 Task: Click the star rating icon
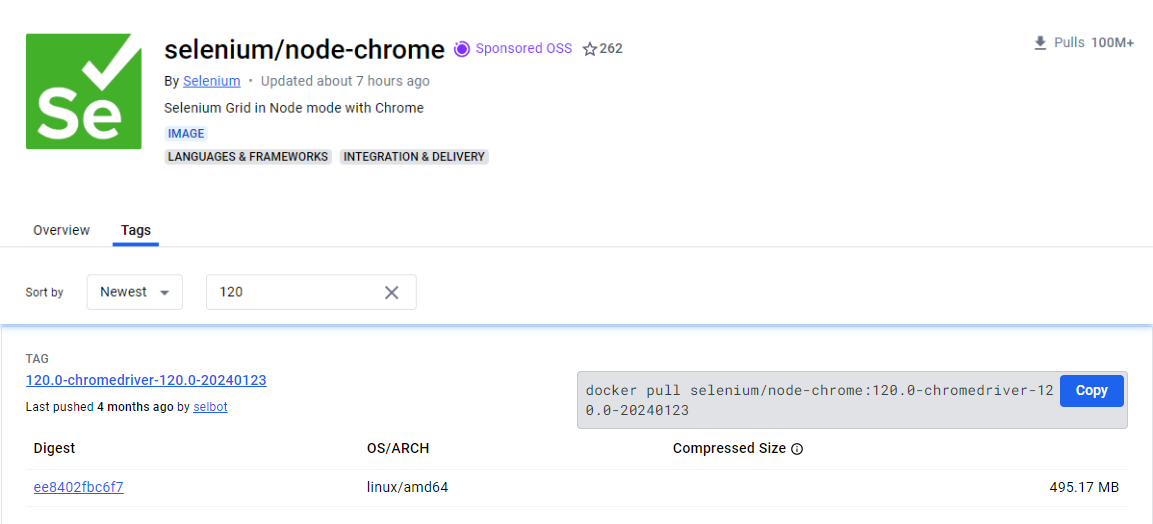(x=590, y=49)
